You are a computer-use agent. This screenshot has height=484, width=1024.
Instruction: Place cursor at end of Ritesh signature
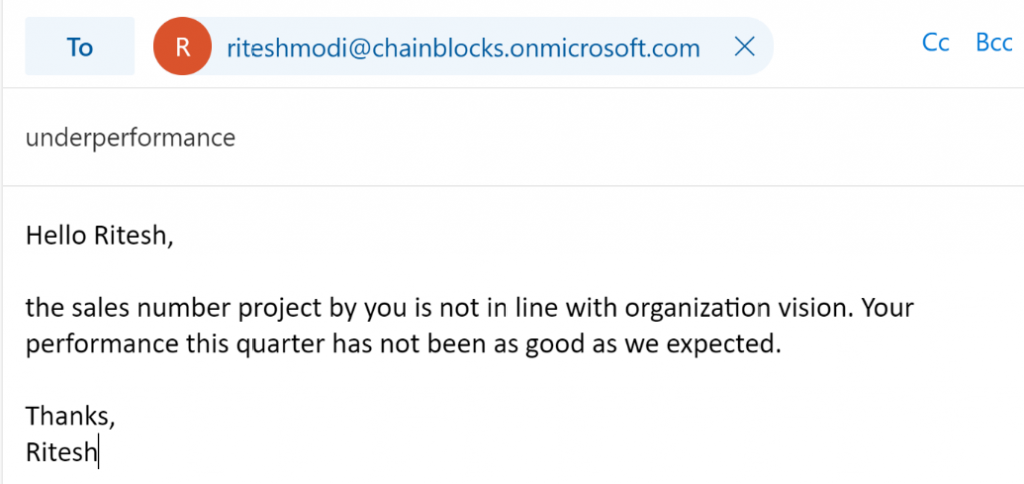click(x=98, y=452)
